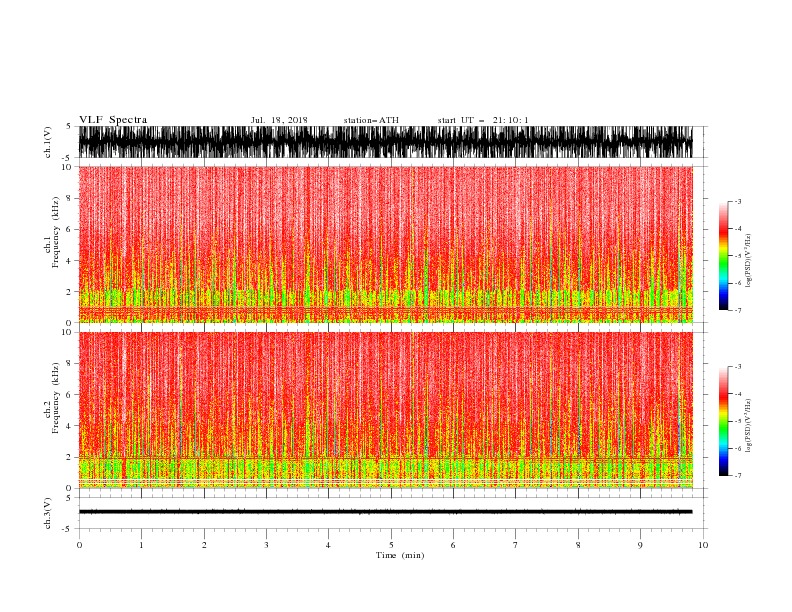Click the "1" tick on the time axis
This screenshot has width=792, height=612.
click(x=141, y=545)
